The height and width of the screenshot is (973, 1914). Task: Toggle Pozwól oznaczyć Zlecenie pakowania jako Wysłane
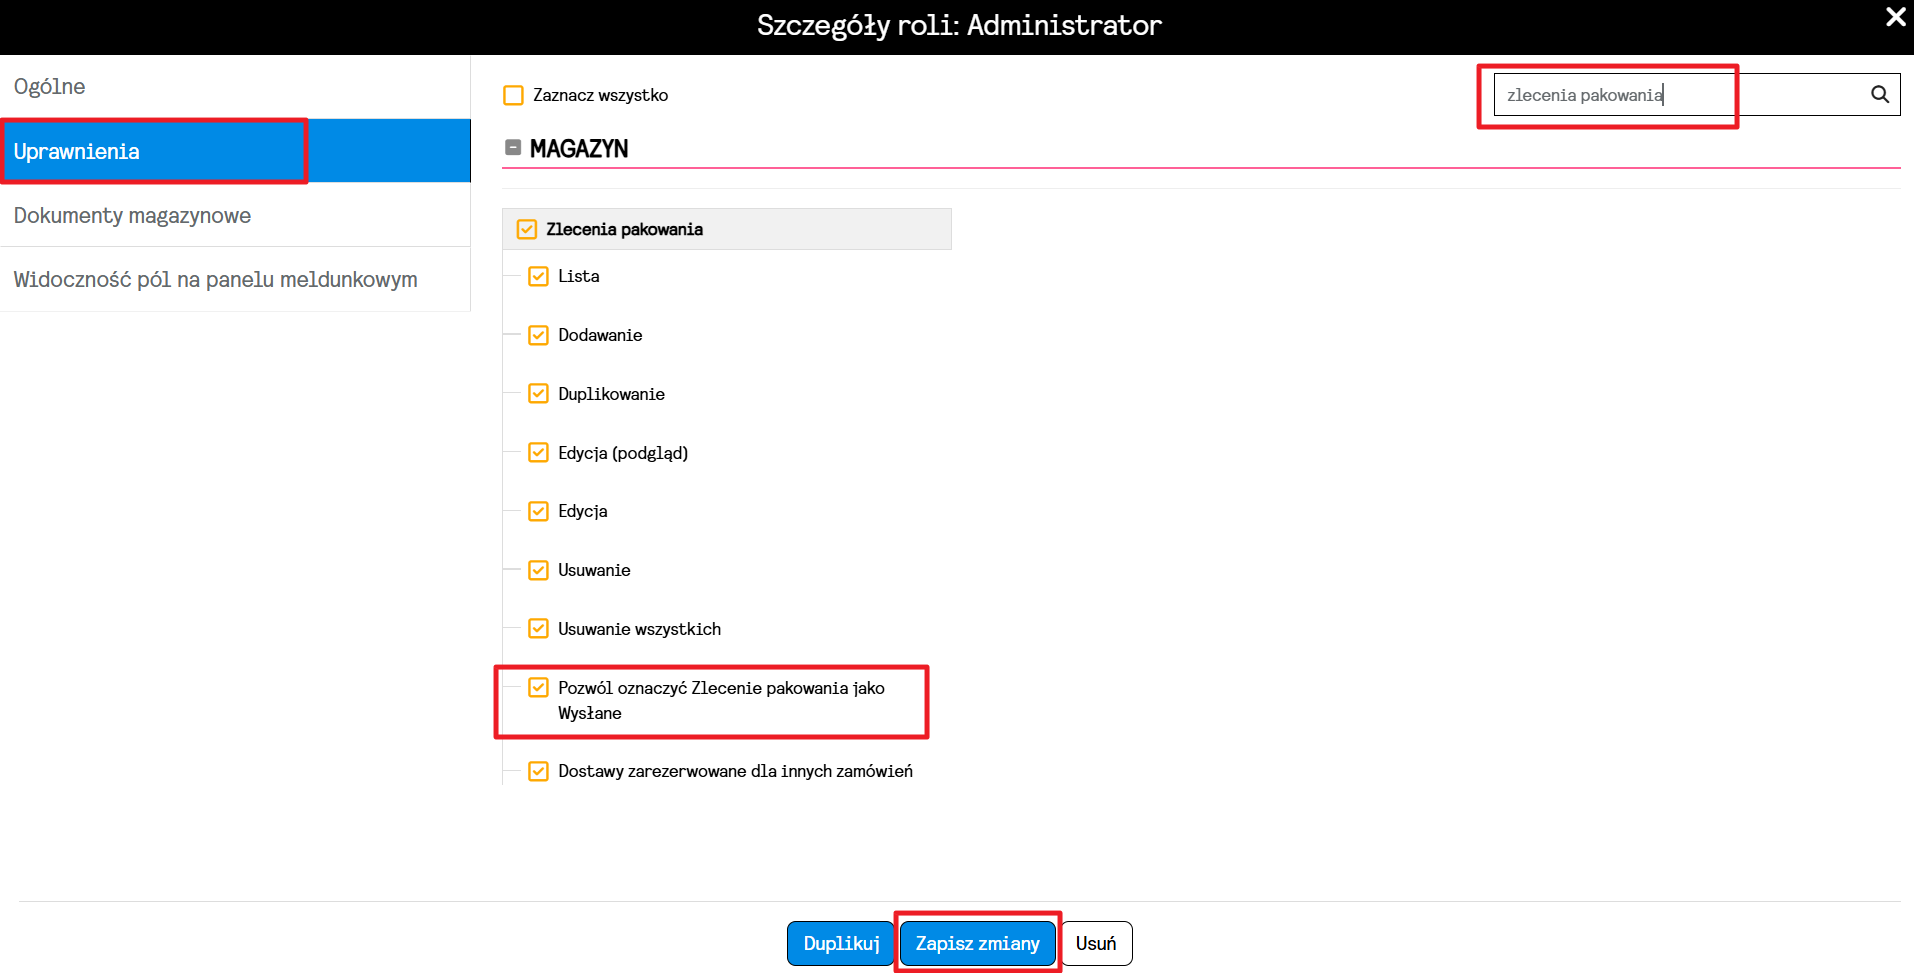pyautogui.click(x=538, y=687)
